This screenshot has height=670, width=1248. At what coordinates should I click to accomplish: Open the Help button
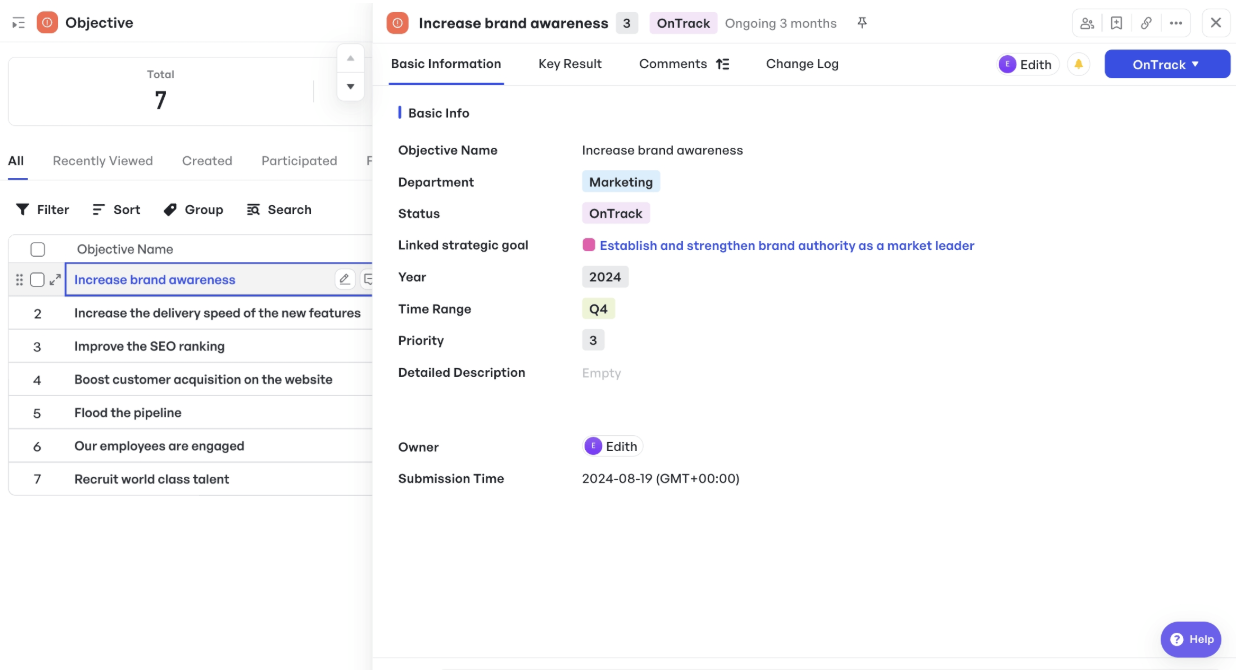point(1191,639)
